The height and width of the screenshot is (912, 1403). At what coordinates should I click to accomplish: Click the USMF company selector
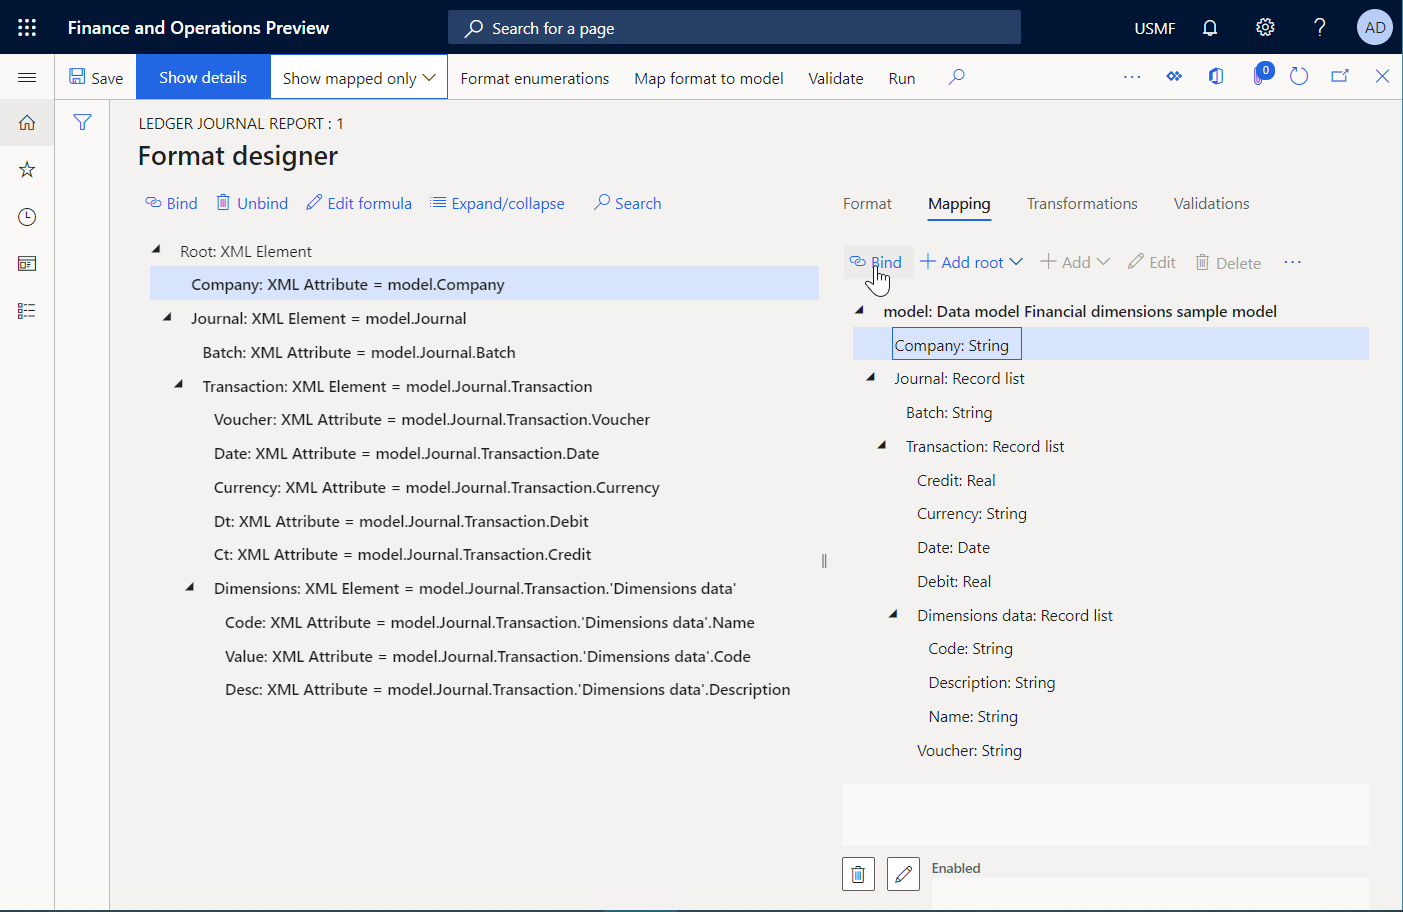(x=1154, y=28)
